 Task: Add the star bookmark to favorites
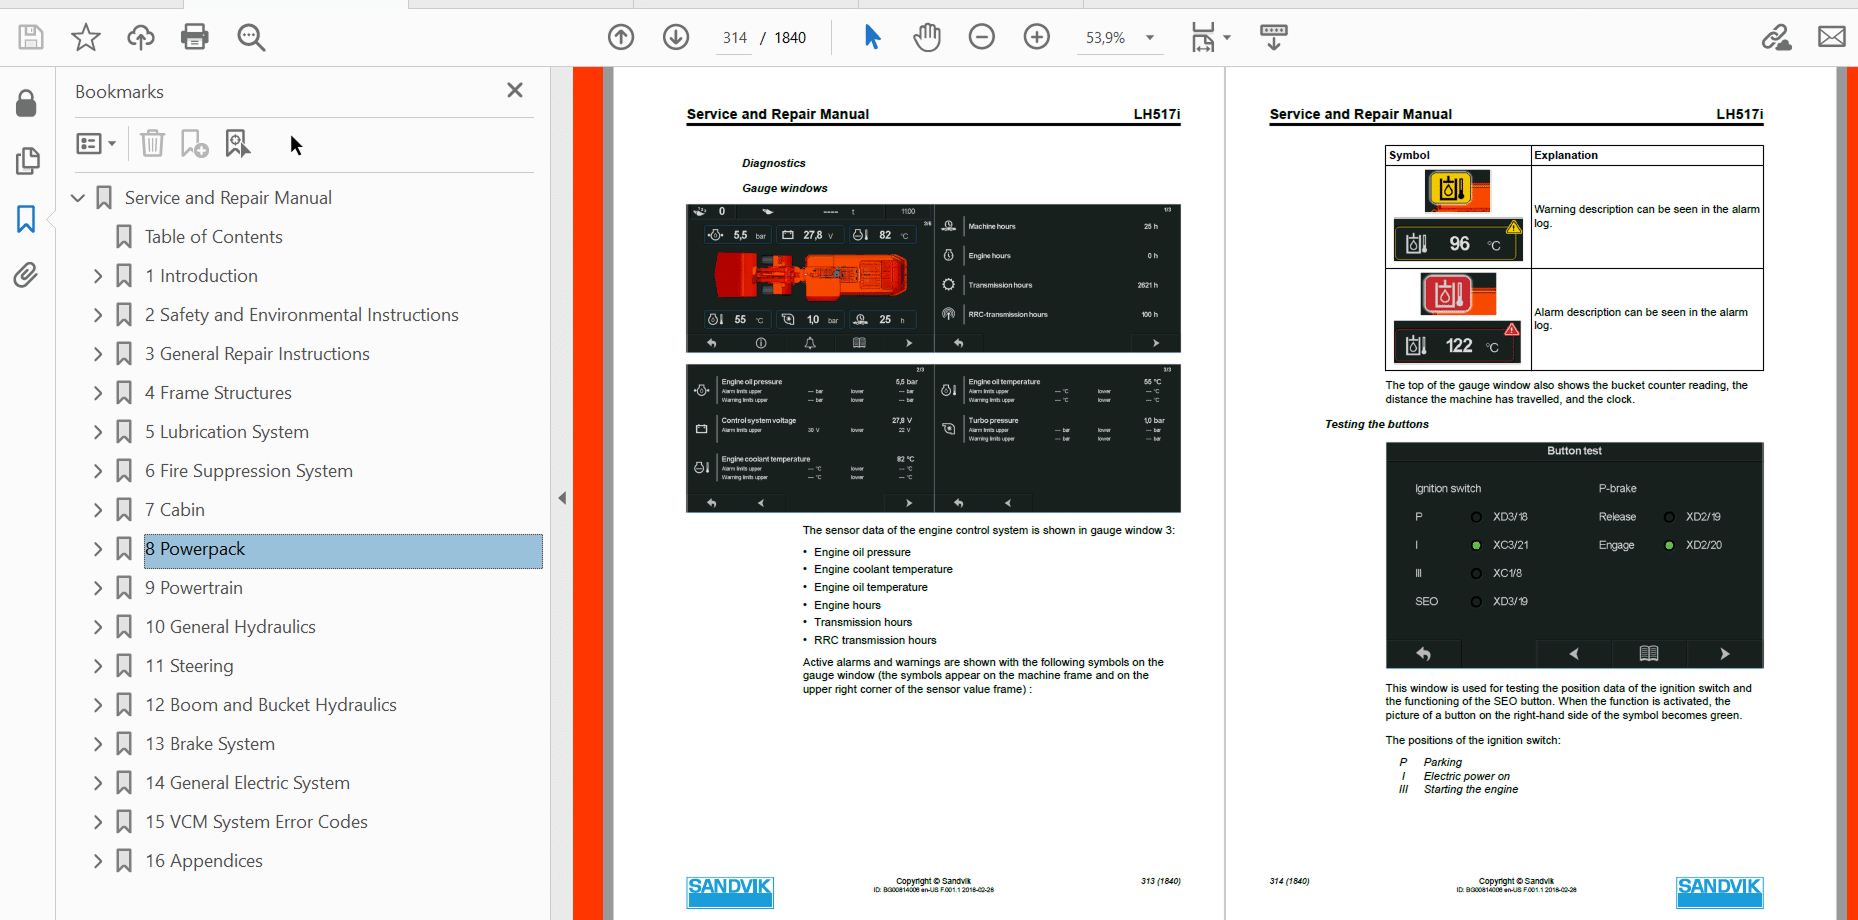pyautogui.click(x=86, y=38)
